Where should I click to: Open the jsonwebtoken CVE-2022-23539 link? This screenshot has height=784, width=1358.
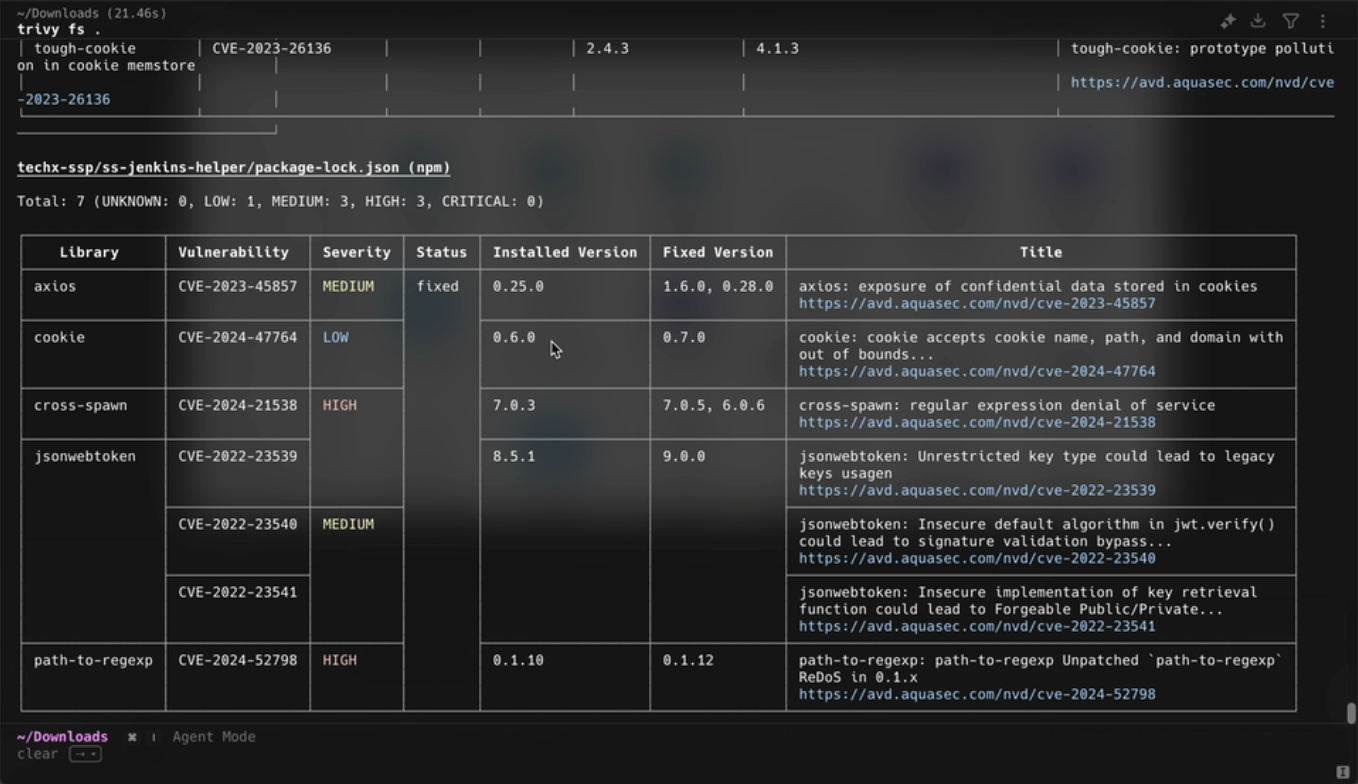click(977, 490)
